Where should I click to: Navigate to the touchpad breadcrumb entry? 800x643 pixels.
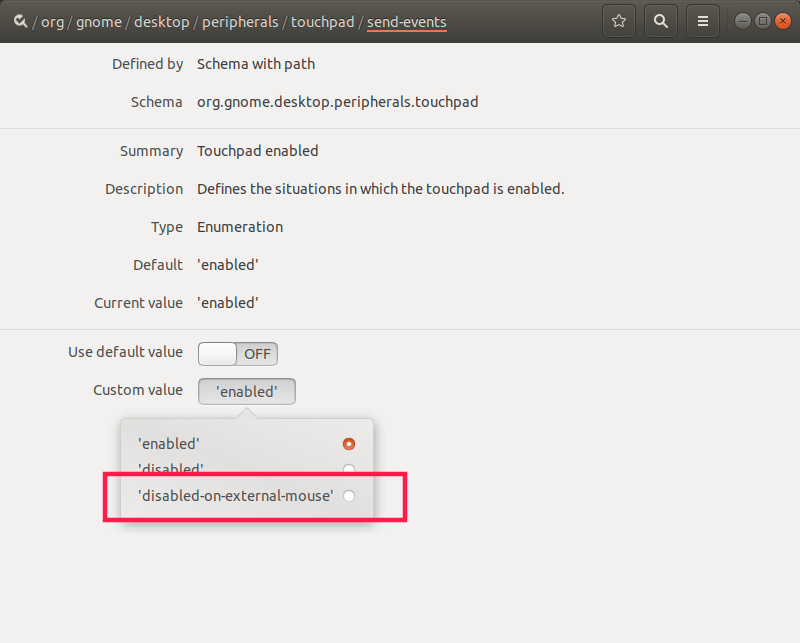click(322, 21)
